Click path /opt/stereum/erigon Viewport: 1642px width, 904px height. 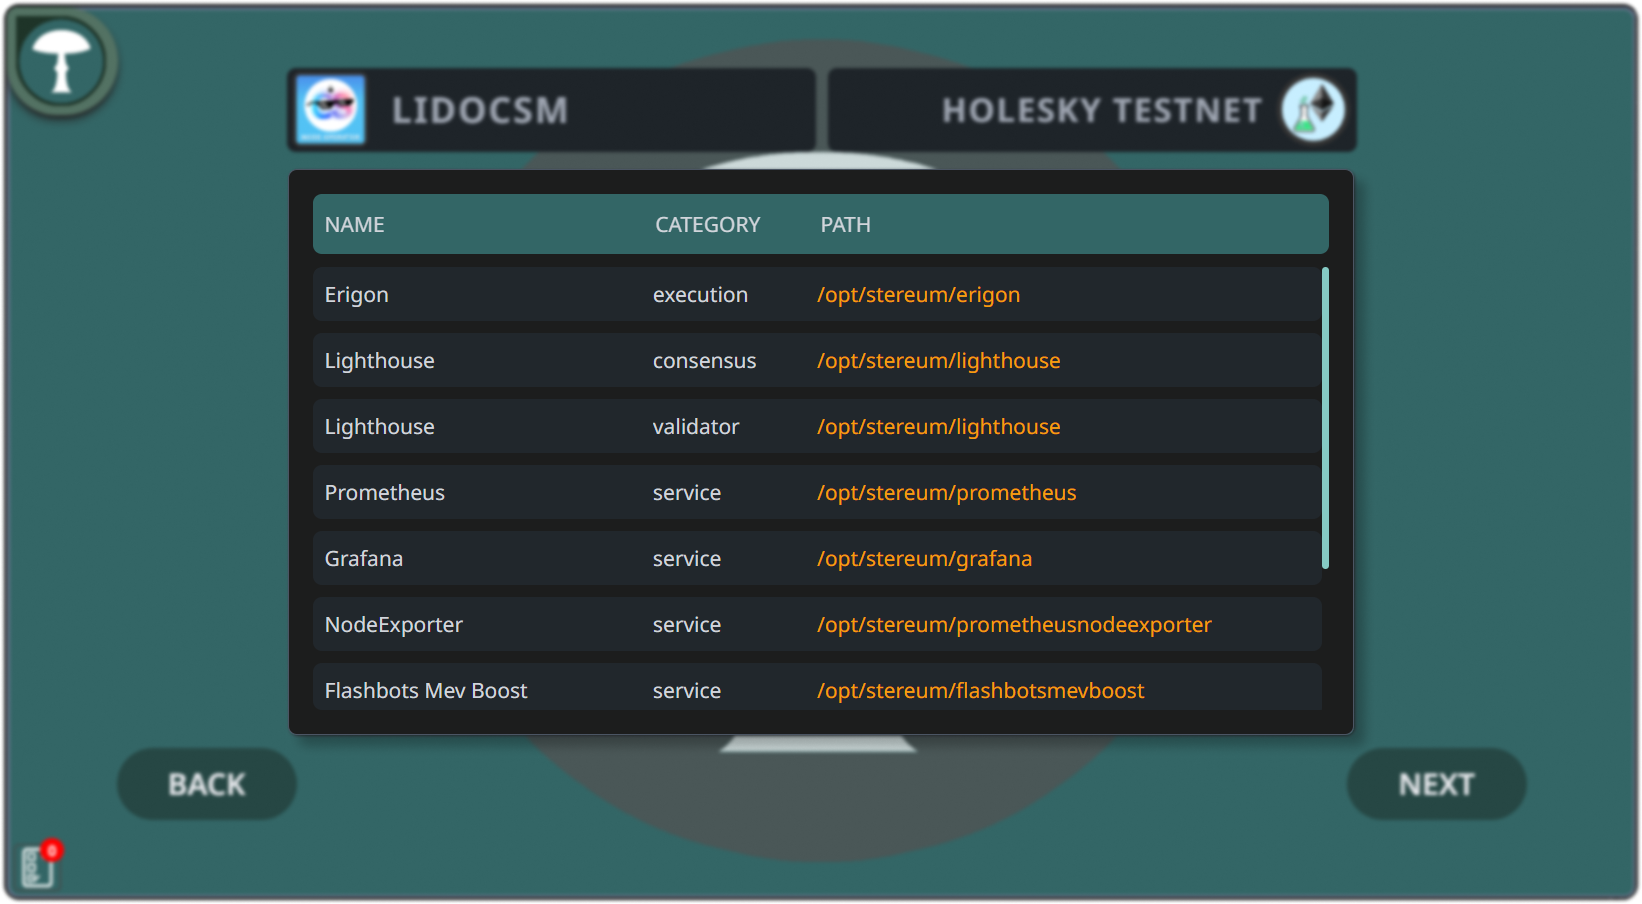919,295
